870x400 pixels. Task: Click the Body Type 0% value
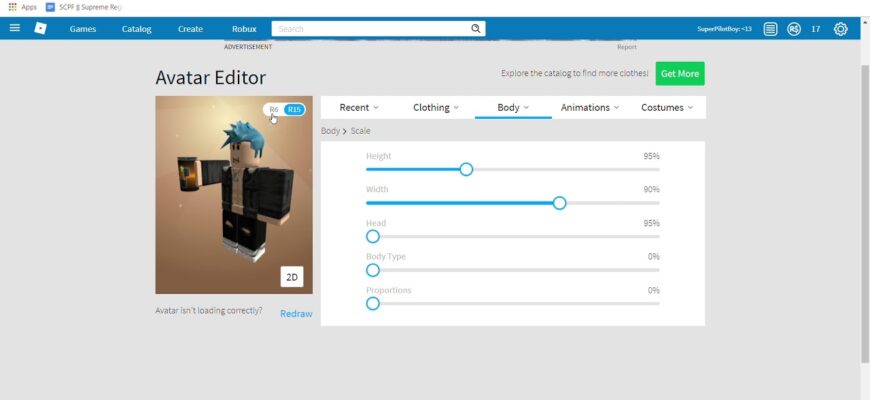pos(654,256)
